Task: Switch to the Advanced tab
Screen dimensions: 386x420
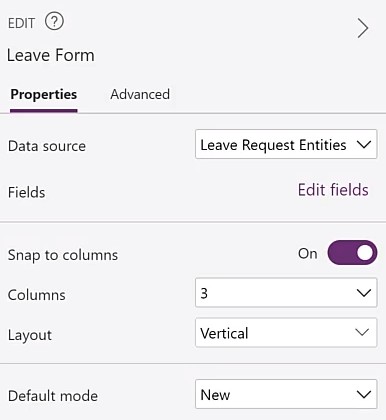Action: pyautogui.click(x=140, y=94)
